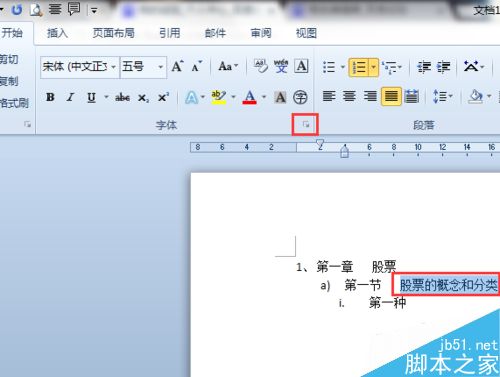This screenshot has height=377, width=500.
Task: Click redo in quick access toolbar
Action: (x=17, y=10)
